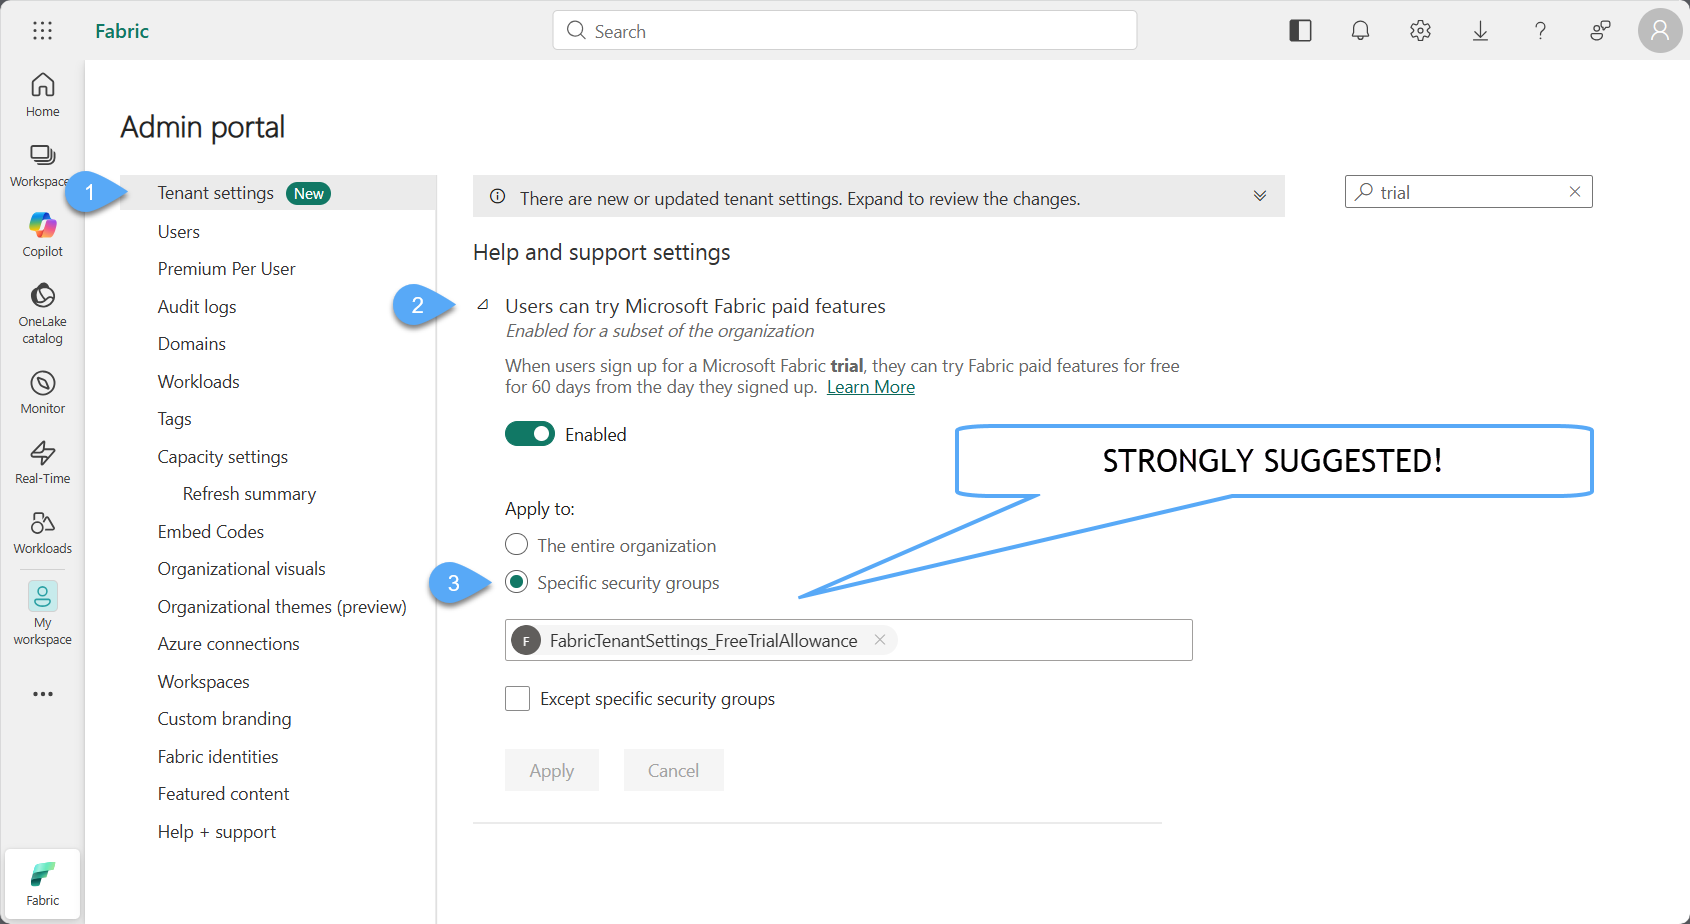Go to Home in left rail
Image resolution: width=1690 pixels, height=924 pixels.
42,95
